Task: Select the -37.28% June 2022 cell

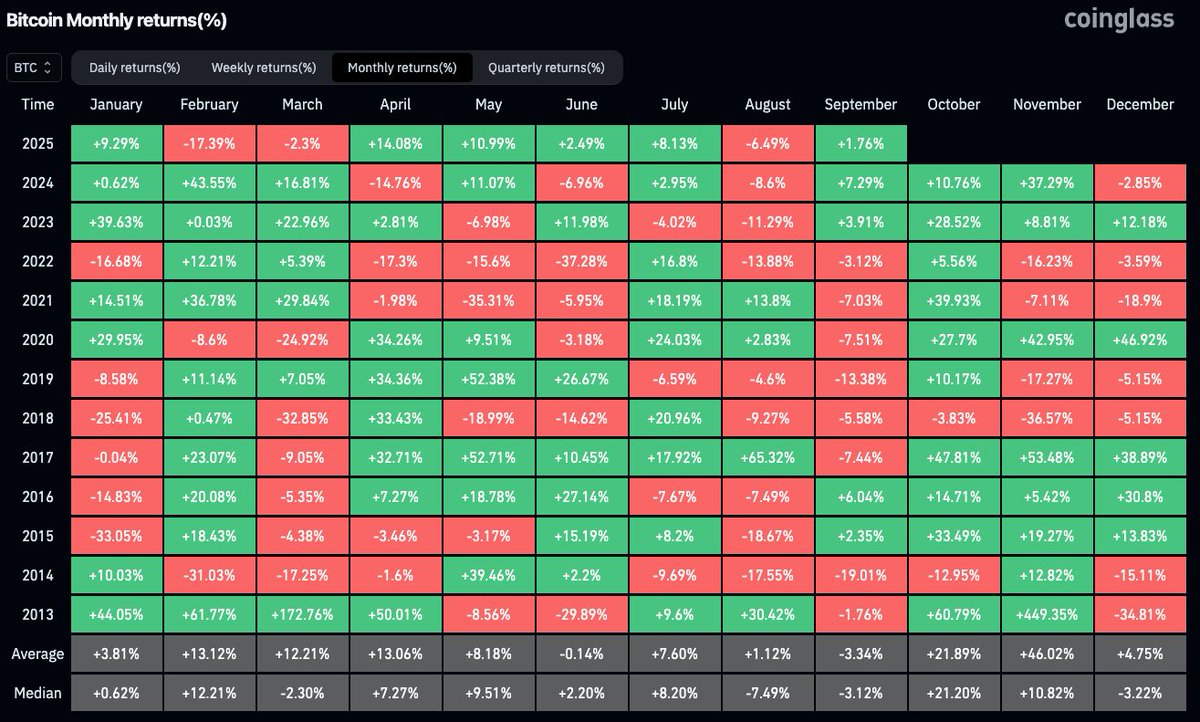Action: pyautogui.click(x=581, y=261)
